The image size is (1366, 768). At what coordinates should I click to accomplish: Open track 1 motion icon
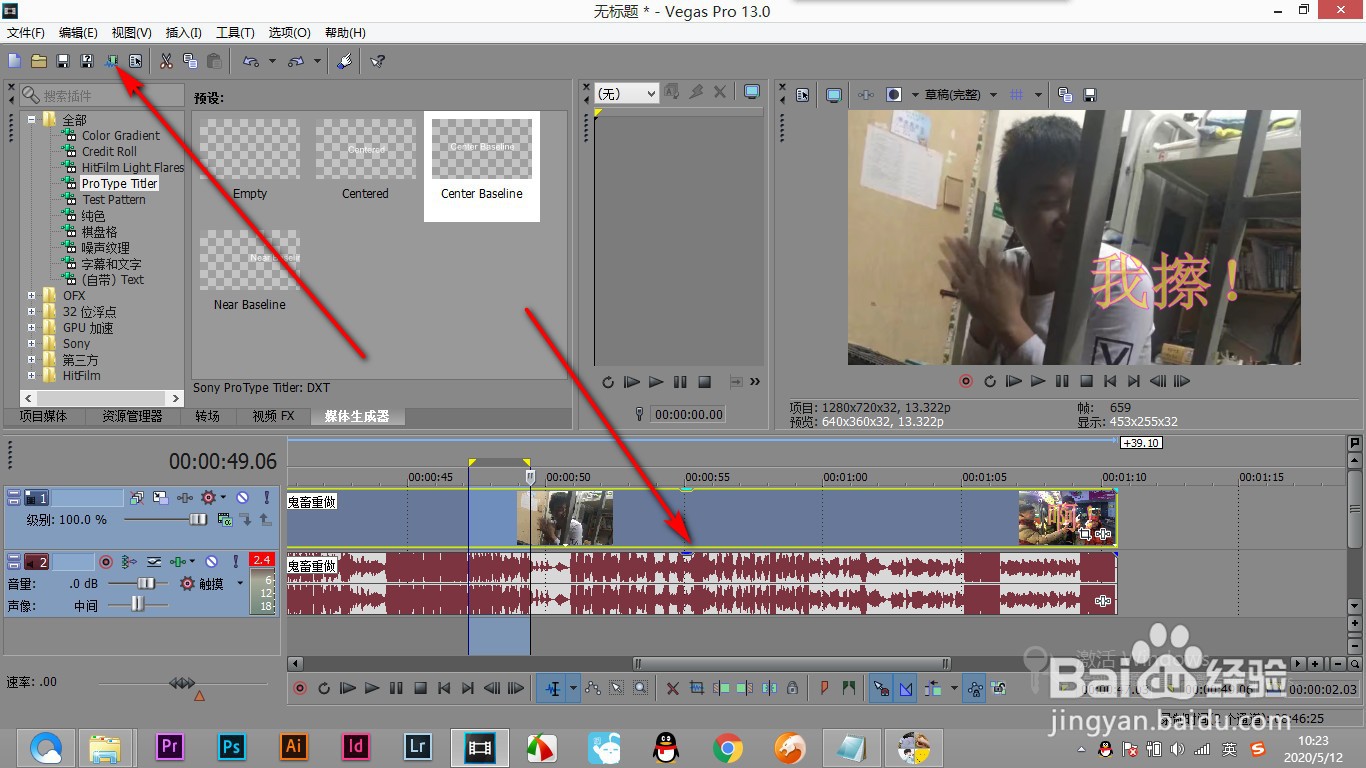(160, 497)
